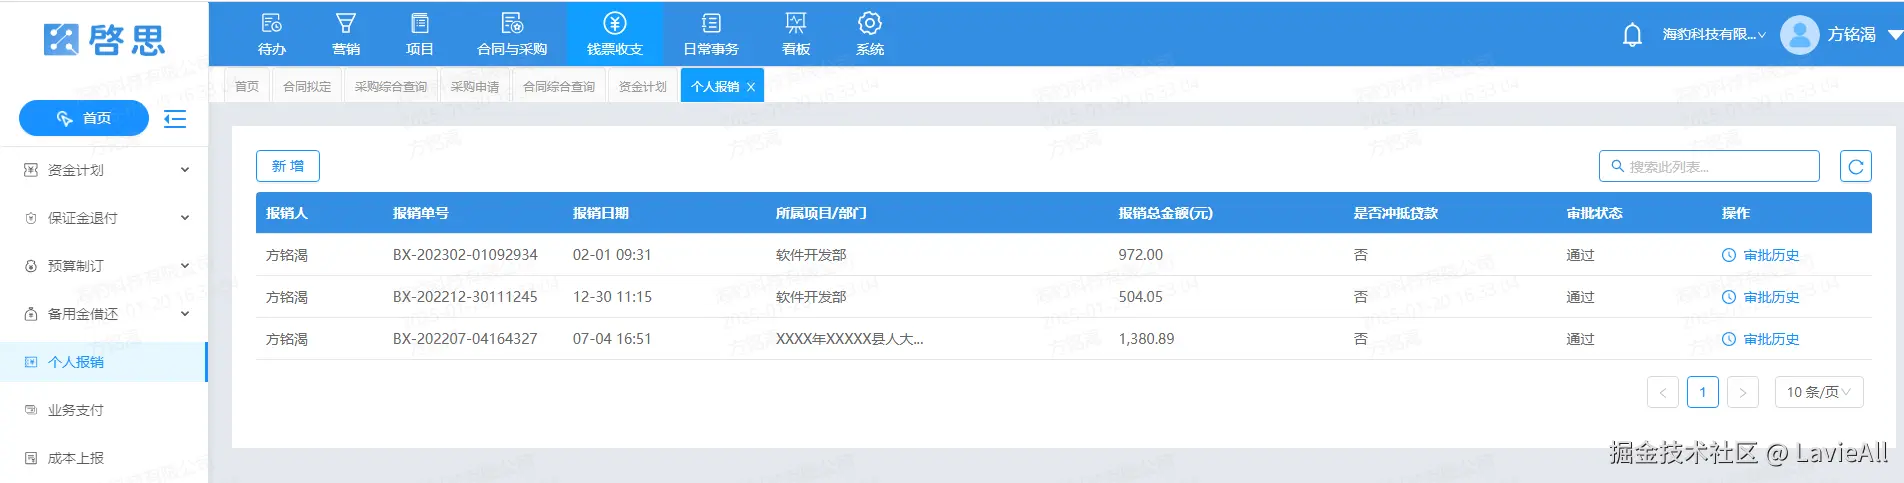
Task: Expand the 资金计划 sidebar chevron
Action: 185,170
